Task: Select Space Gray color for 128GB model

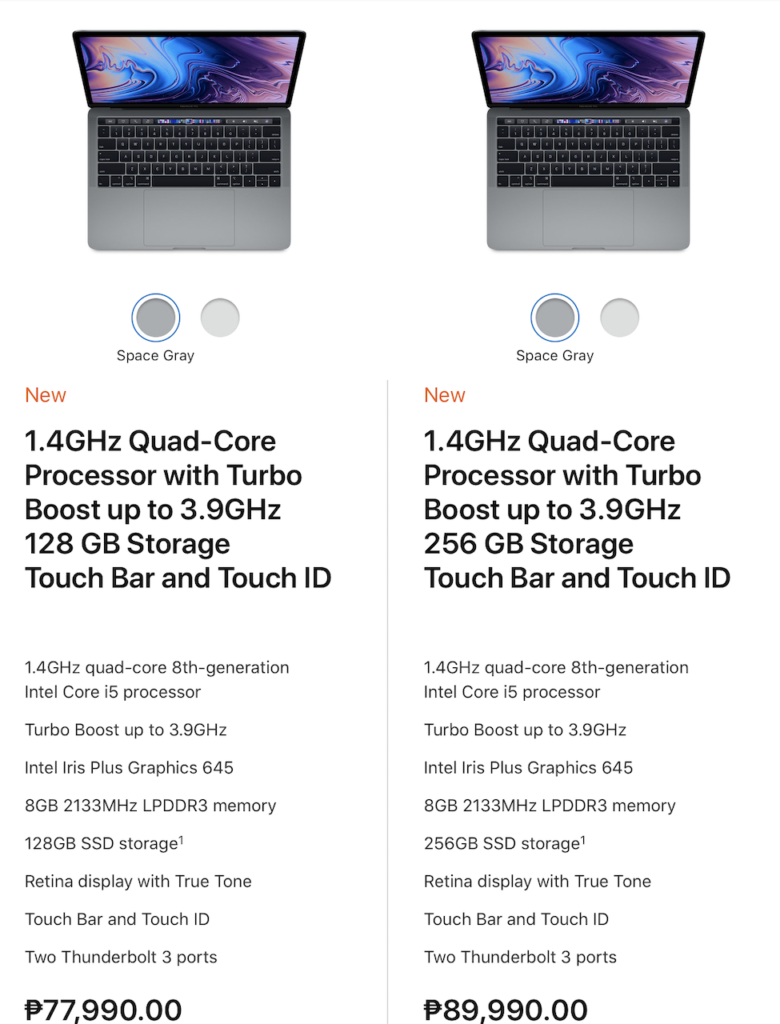Action: (x=155, y=317)
